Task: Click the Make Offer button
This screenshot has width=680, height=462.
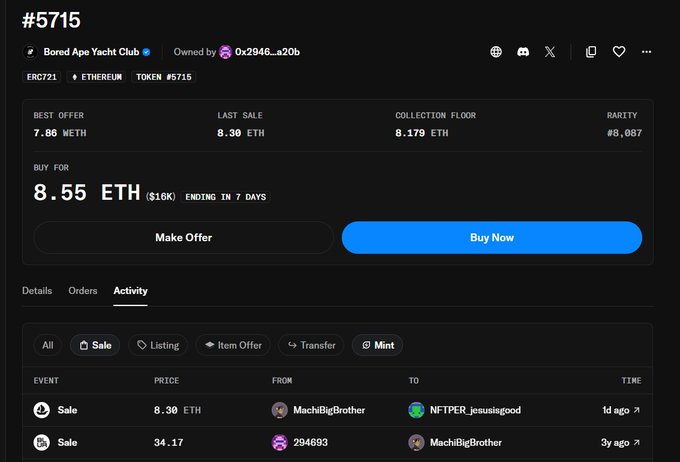Action: [x=183, y=238]
